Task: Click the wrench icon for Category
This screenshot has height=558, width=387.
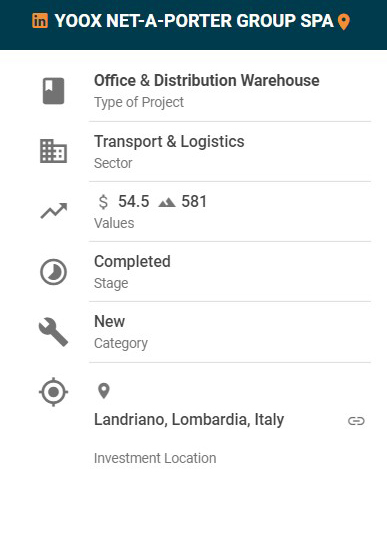Action: click(x=53, y=332)
